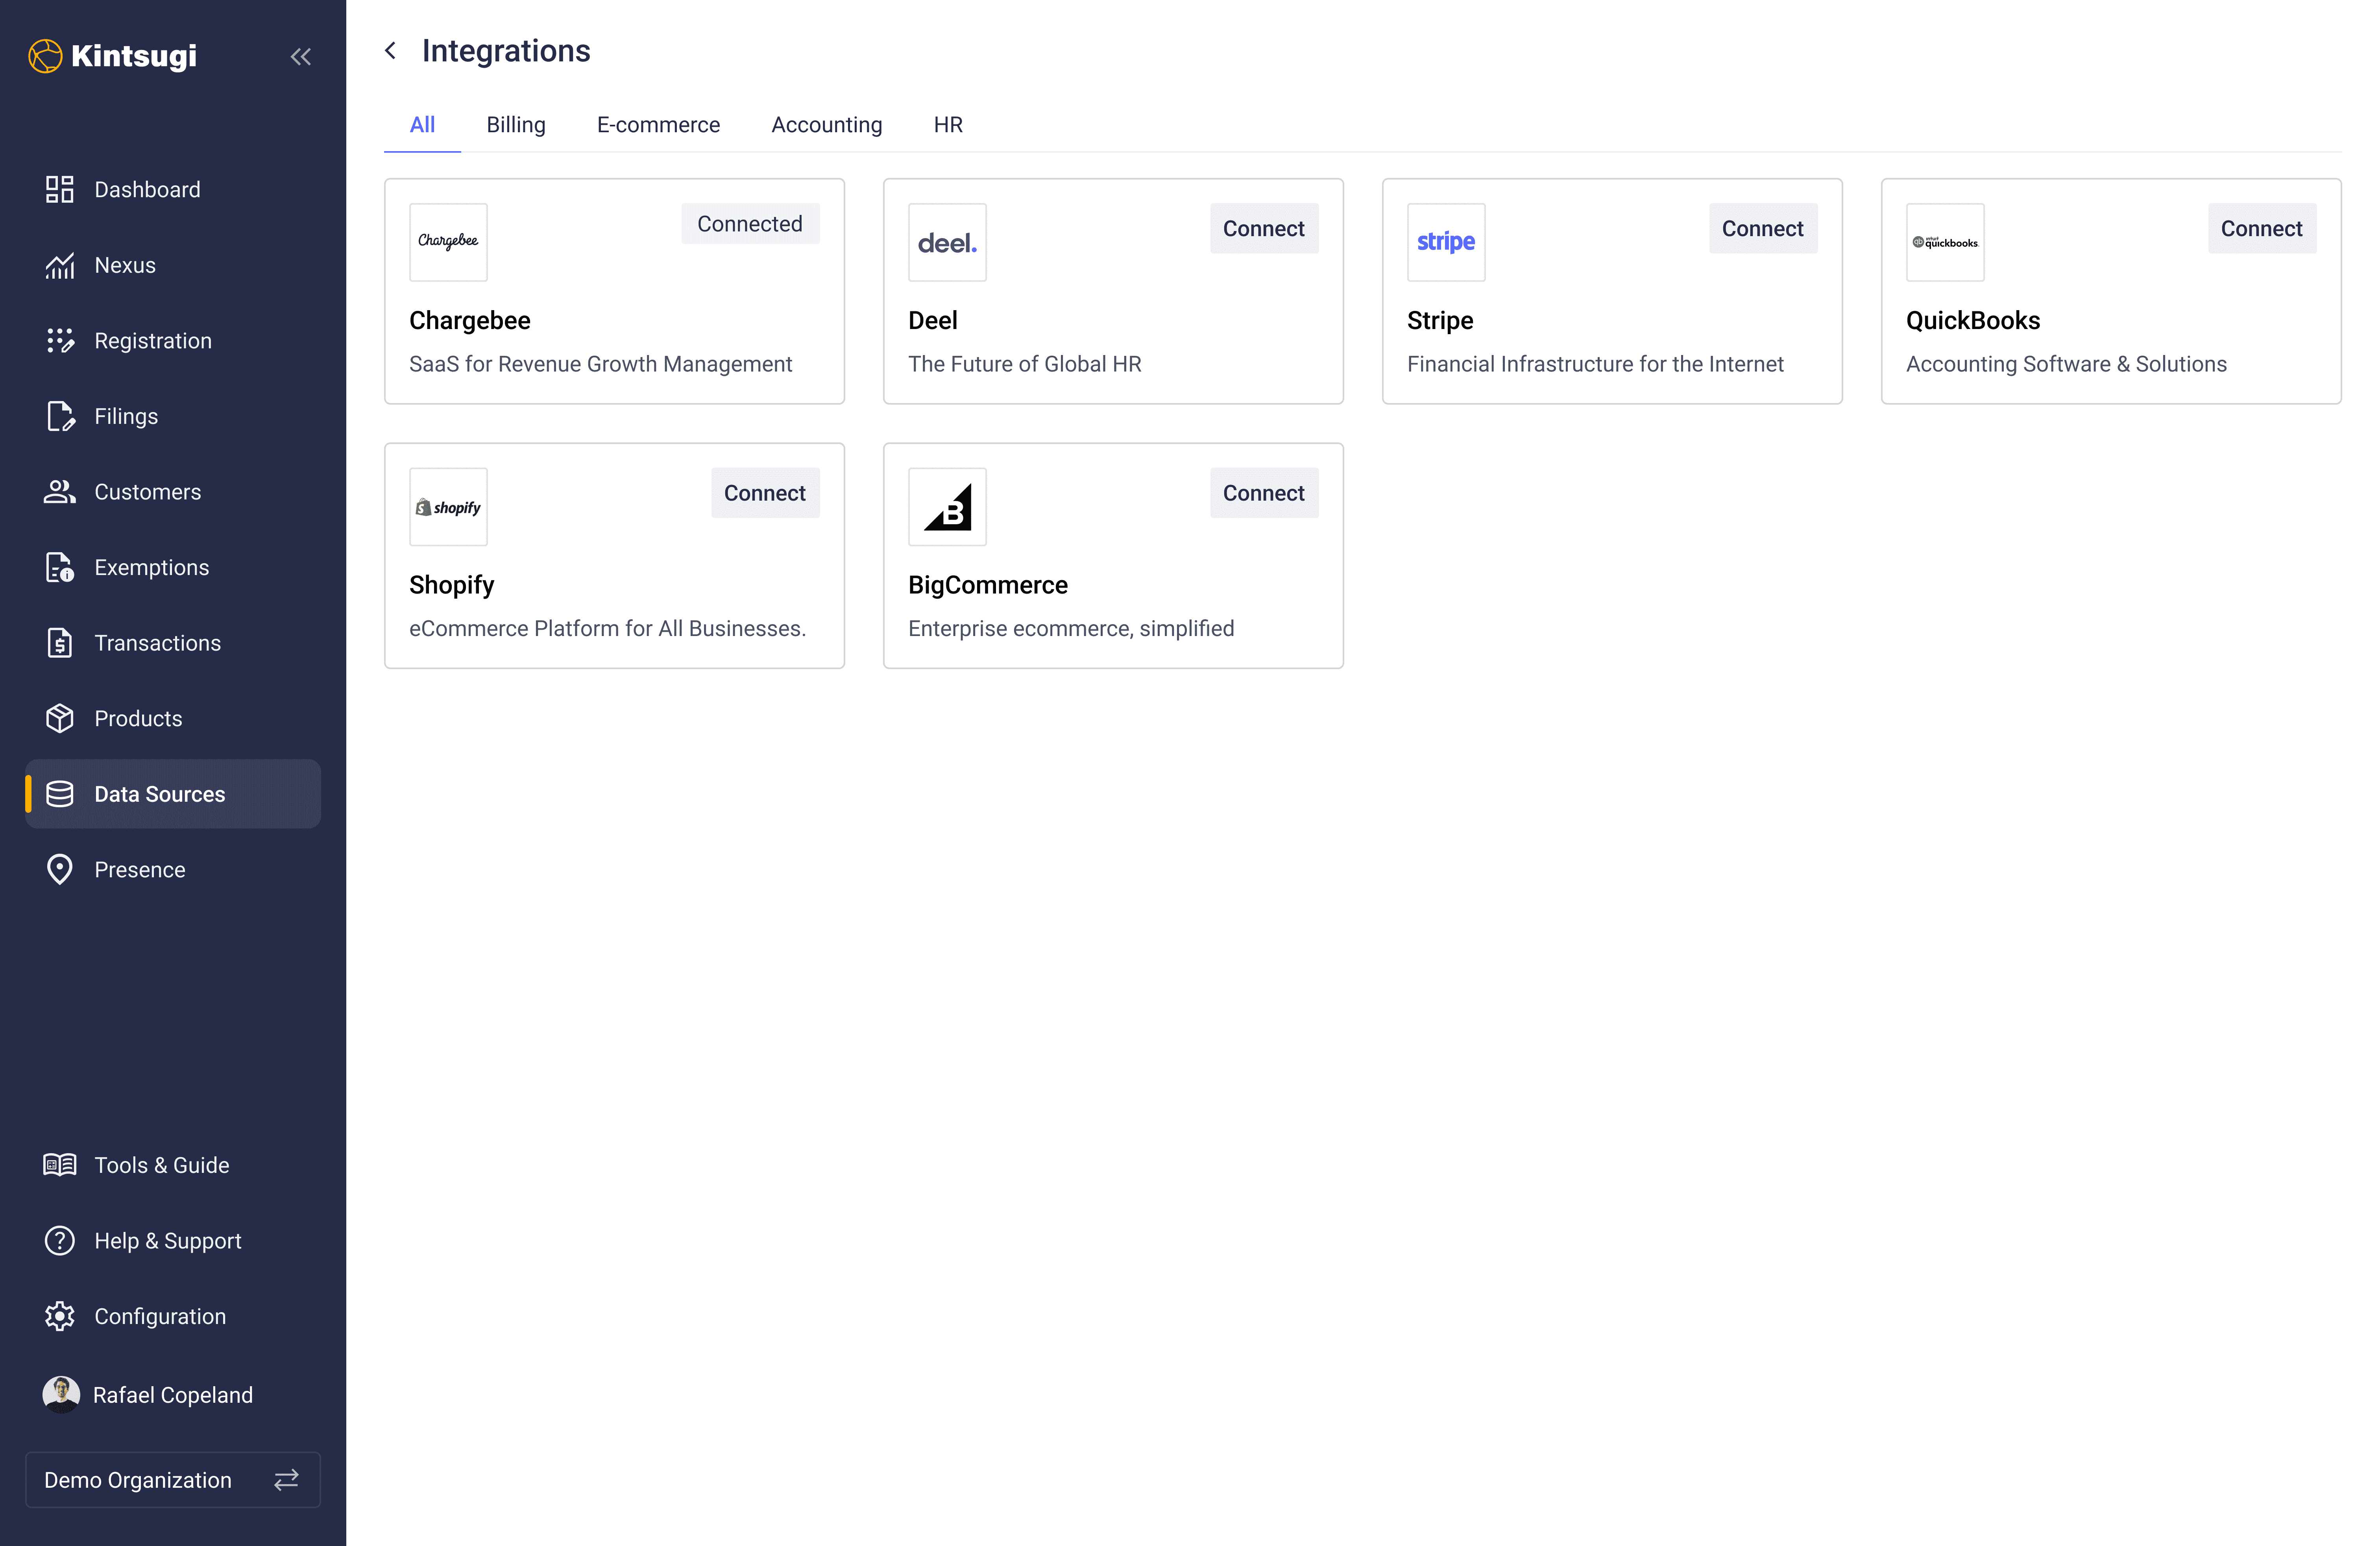Click the Tools & Guide book icon
The image size is (2380, 1546).
tap(59, 1165)
